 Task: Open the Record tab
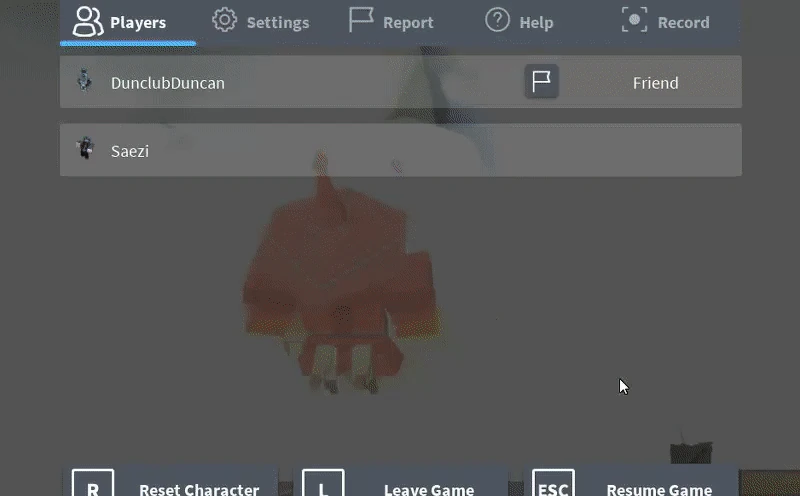tap(665, 22)
